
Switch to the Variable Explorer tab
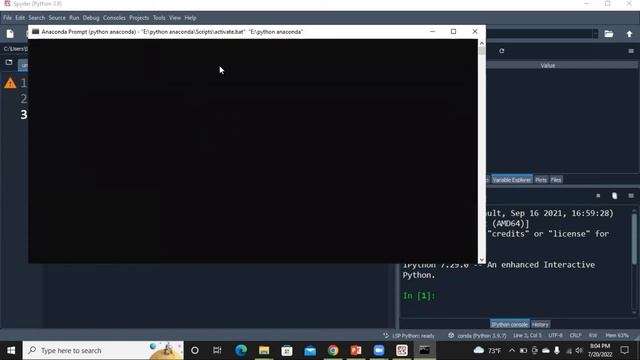pos(511,180)
